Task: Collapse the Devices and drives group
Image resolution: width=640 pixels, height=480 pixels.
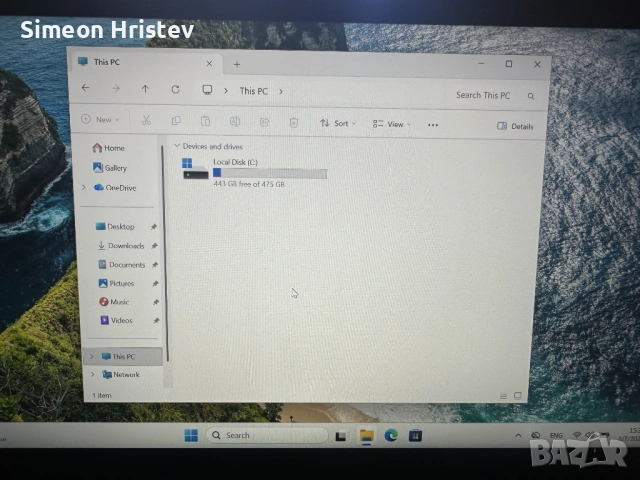Action: pos(176,147)
